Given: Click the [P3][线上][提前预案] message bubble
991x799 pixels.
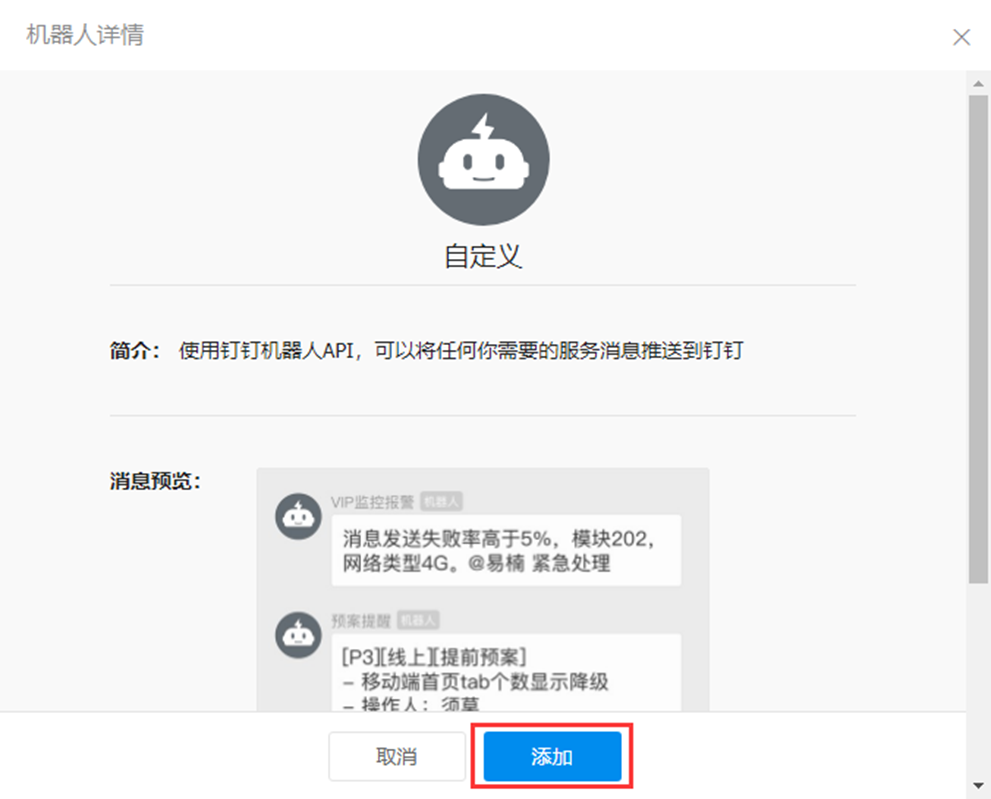Looking at the screenshot, I should point(506,673).
